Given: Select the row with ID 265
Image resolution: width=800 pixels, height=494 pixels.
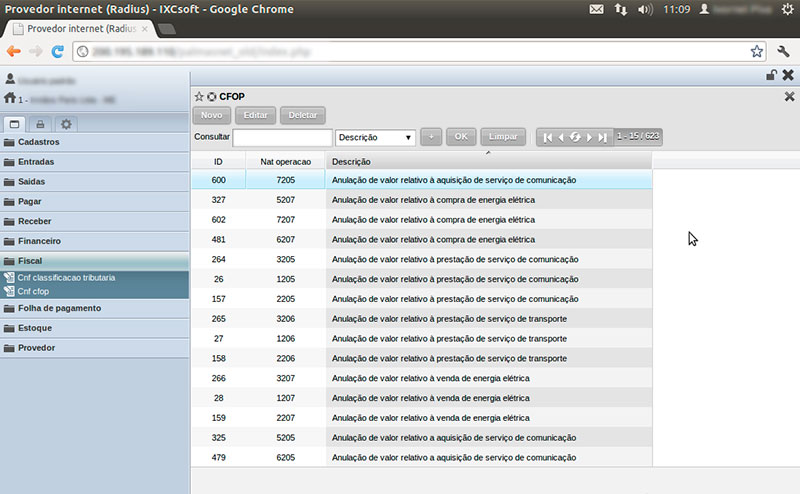Looking at the screenshot, I should coord(422,319).
